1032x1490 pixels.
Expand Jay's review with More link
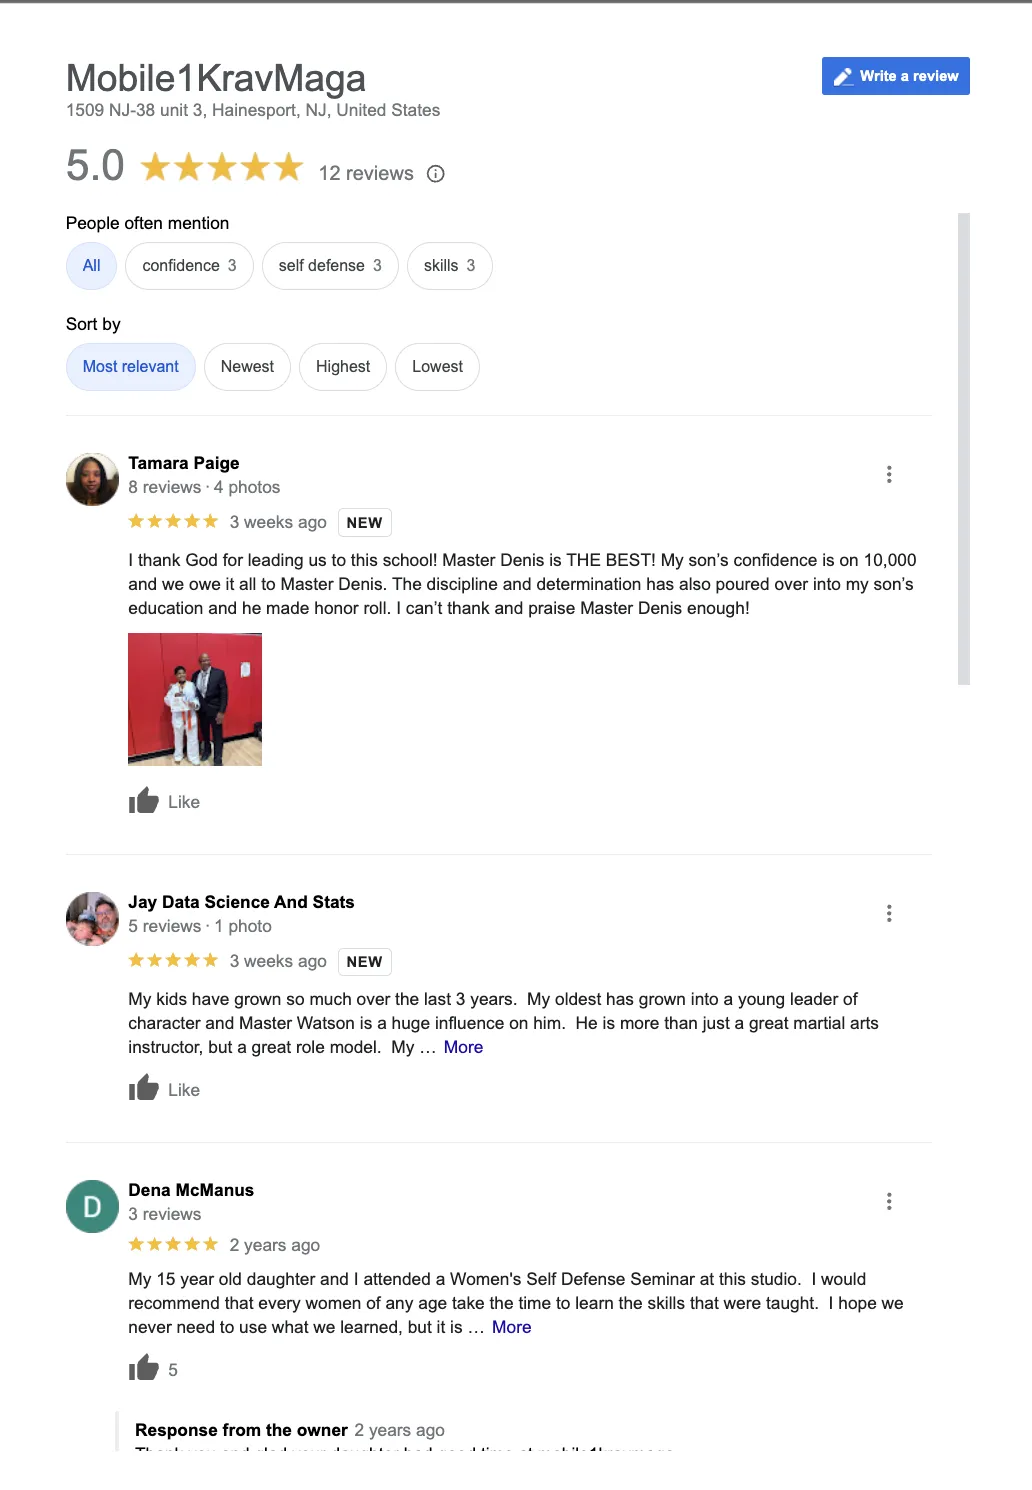[x=463, y=1047]
